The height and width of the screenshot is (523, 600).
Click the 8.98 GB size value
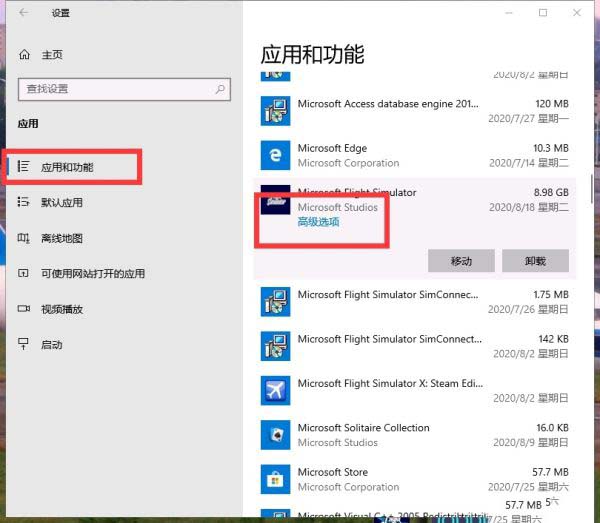tap(551, 192)
